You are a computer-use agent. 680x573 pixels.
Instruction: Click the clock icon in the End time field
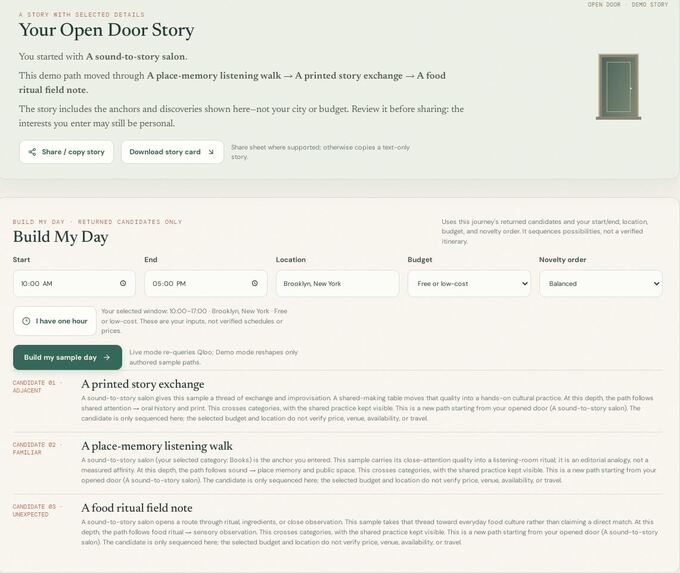(x=255, y=283)
